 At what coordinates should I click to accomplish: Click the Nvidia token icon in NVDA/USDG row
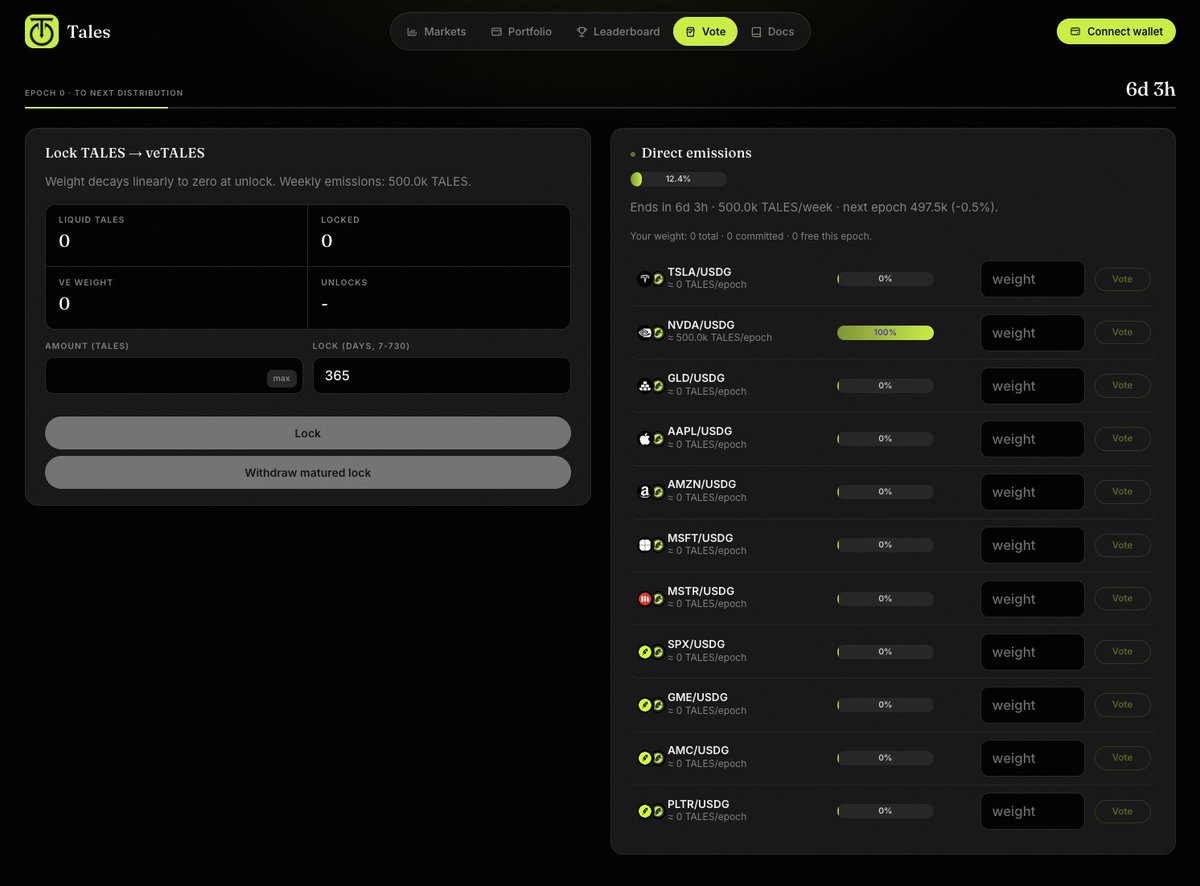pyautogui.click(x=644, y=332)
